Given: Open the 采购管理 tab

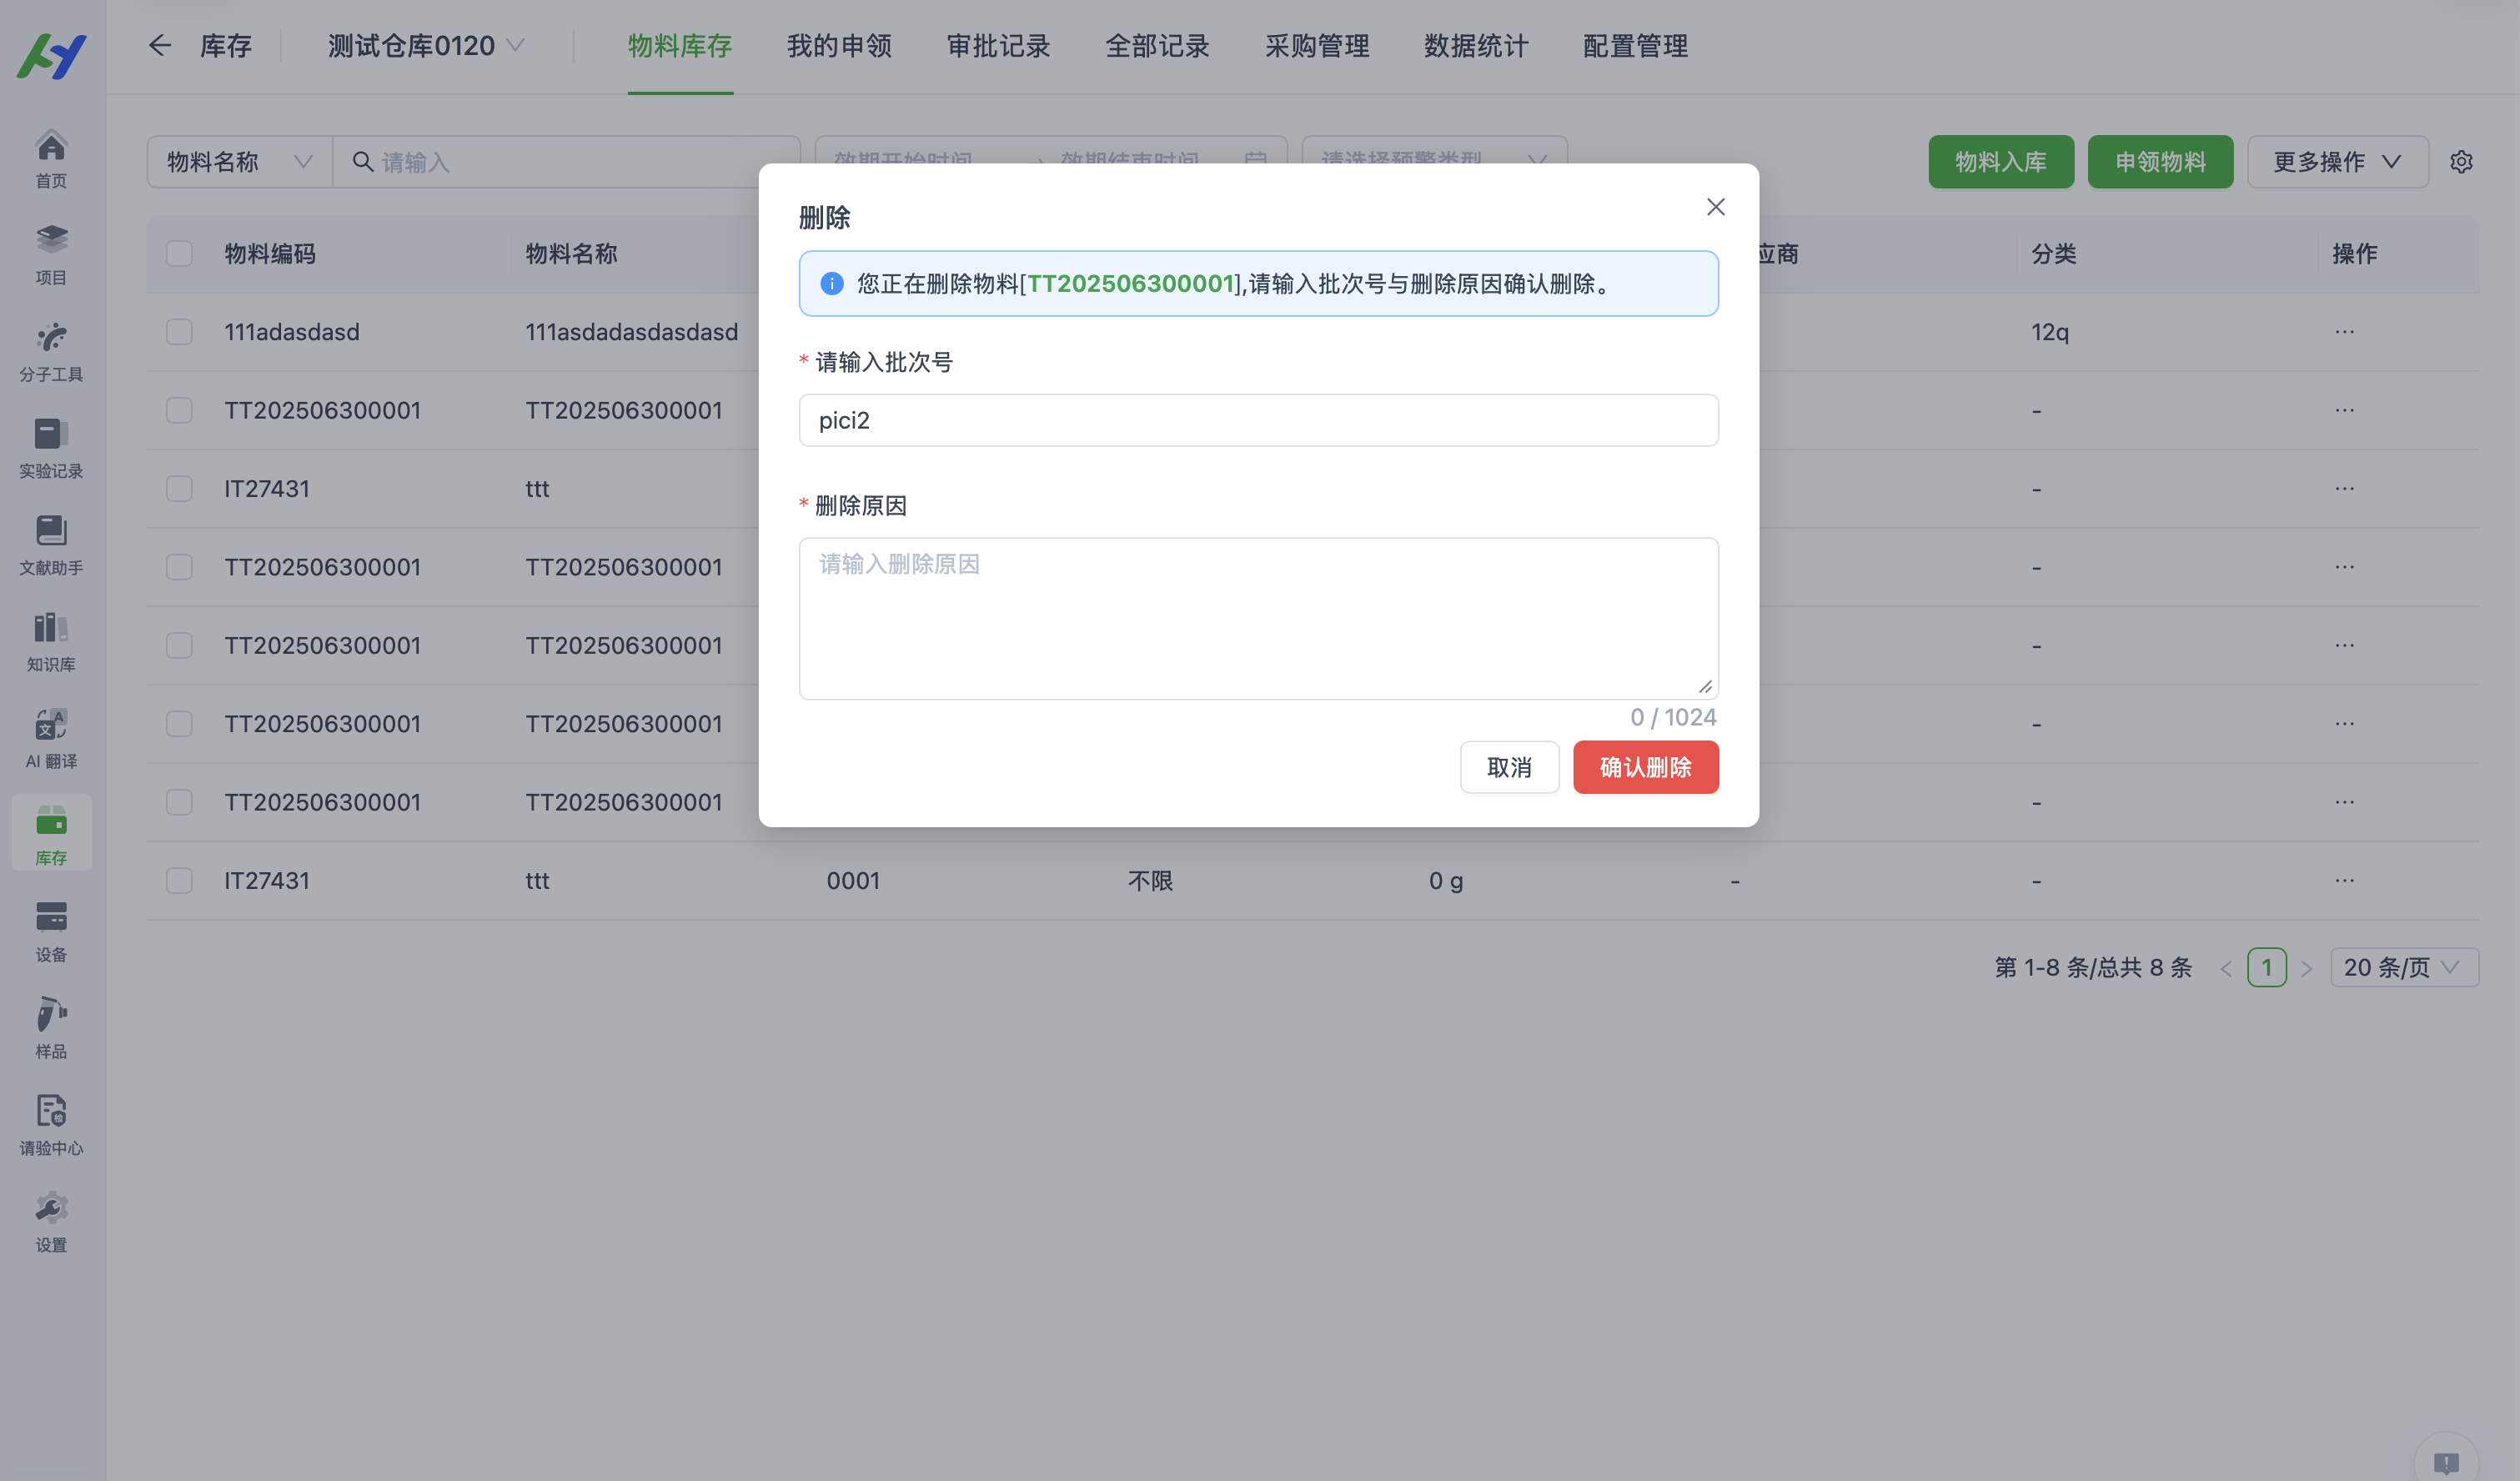Looking at the screenshot, I should tap(1316, 45).
